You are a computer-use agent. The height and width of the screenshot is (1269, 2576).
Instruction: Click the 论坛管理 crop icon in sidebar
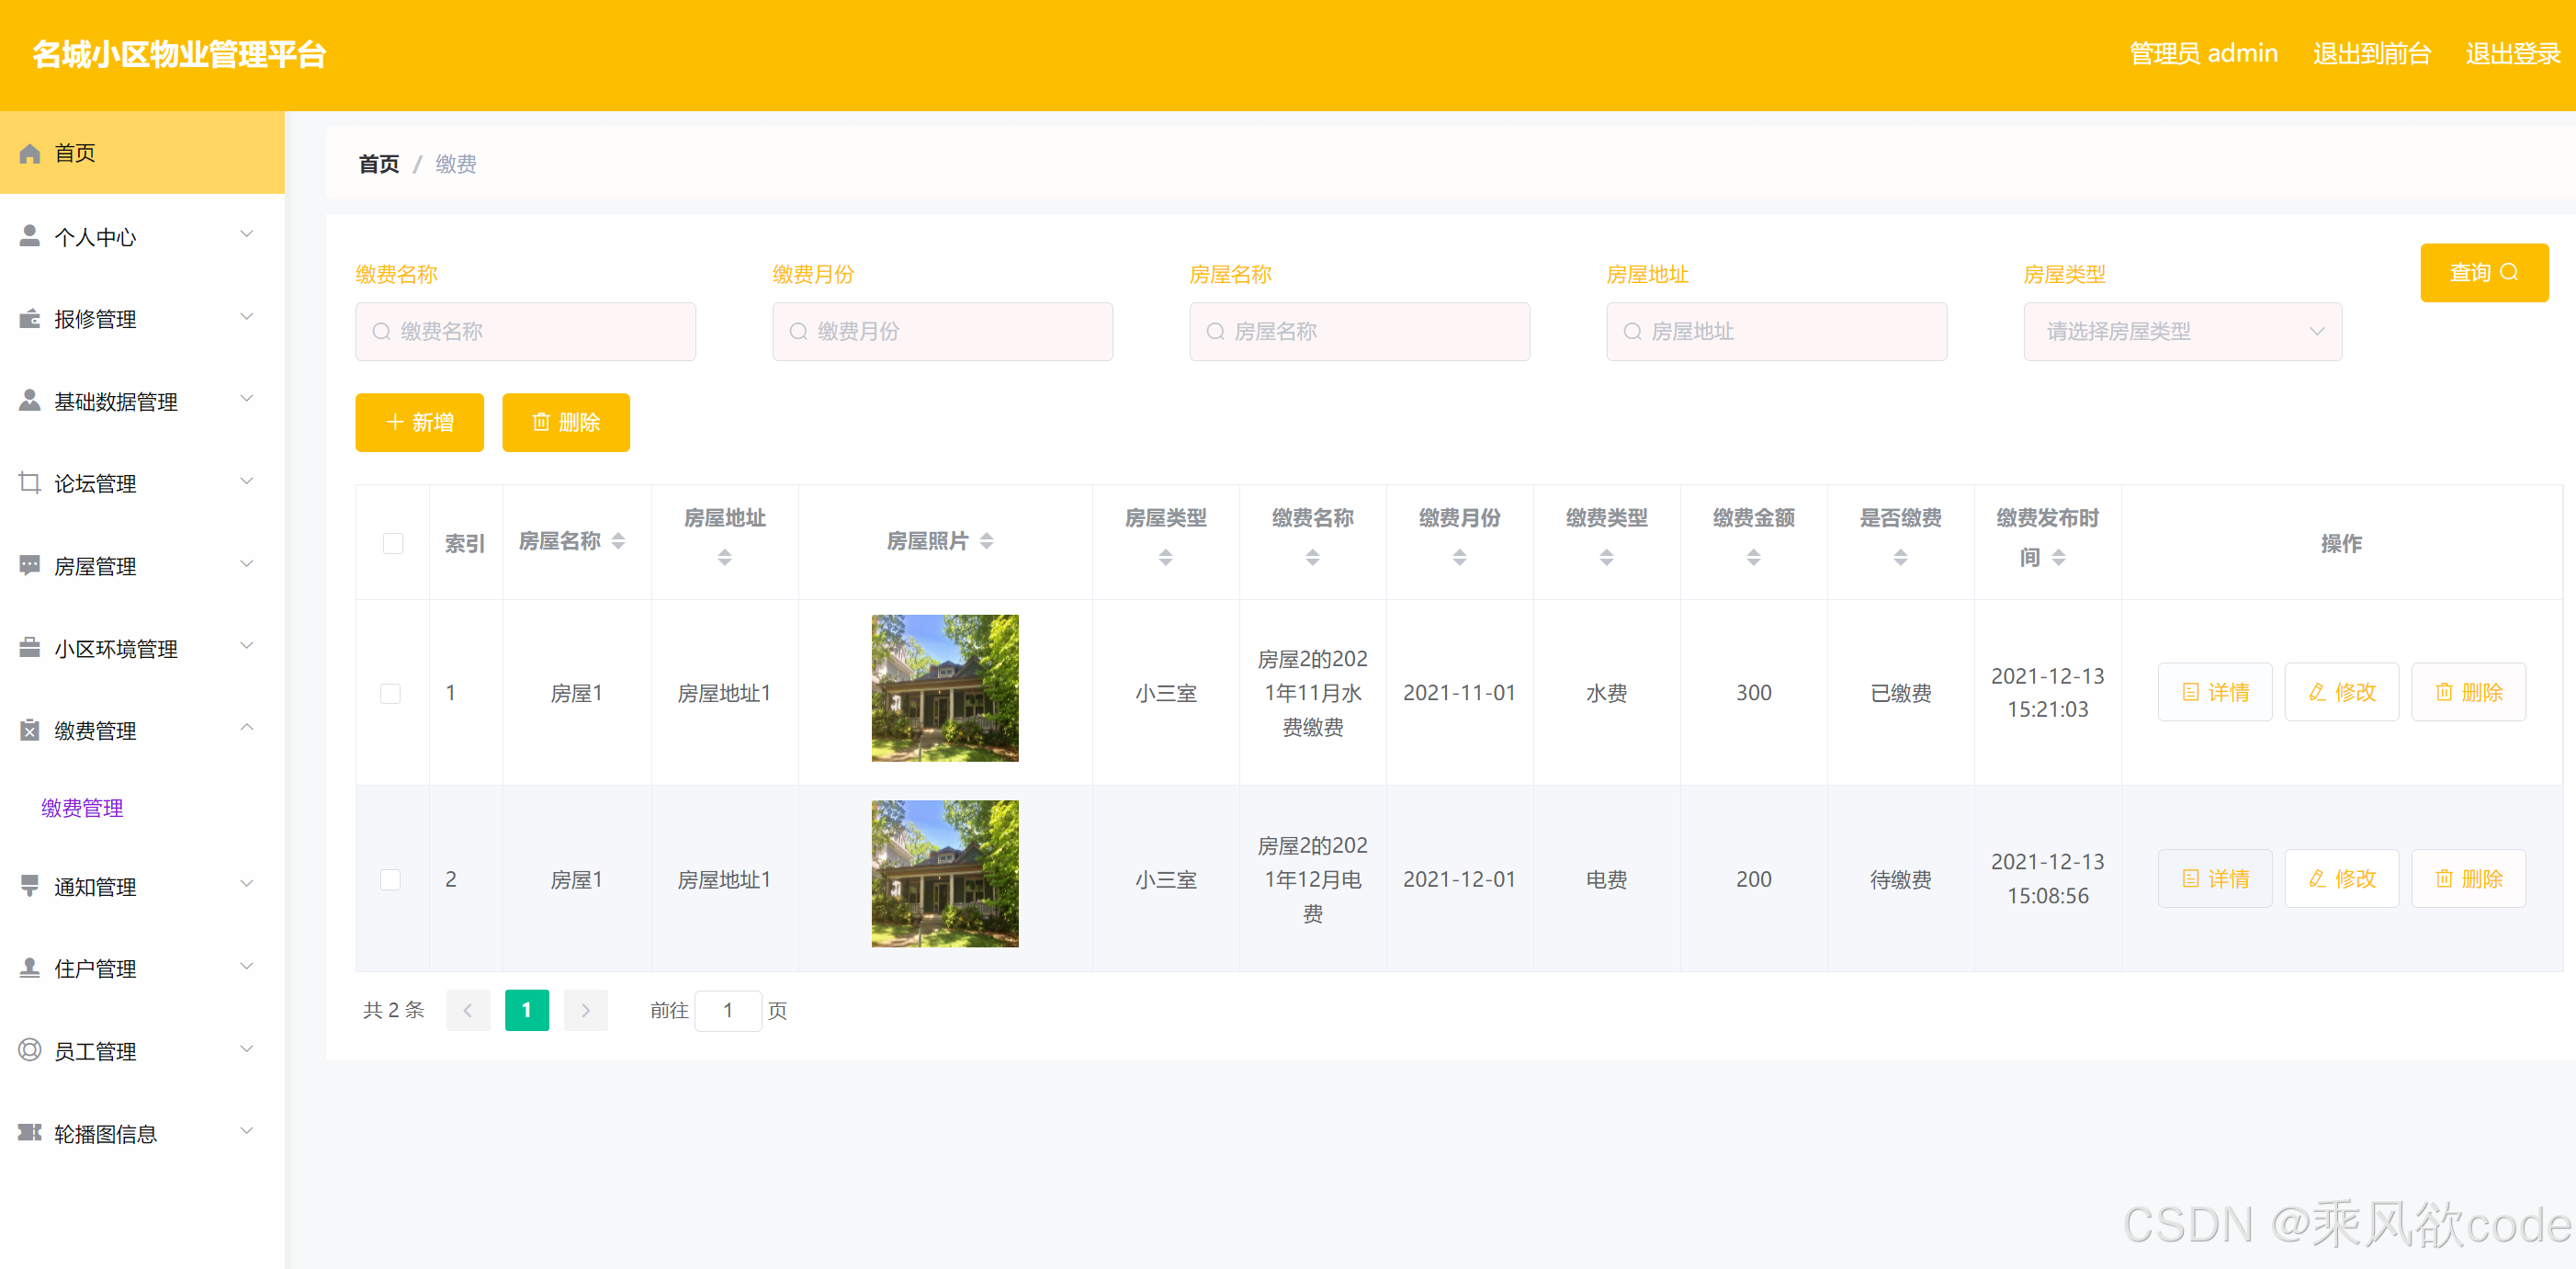coord(30,483)
